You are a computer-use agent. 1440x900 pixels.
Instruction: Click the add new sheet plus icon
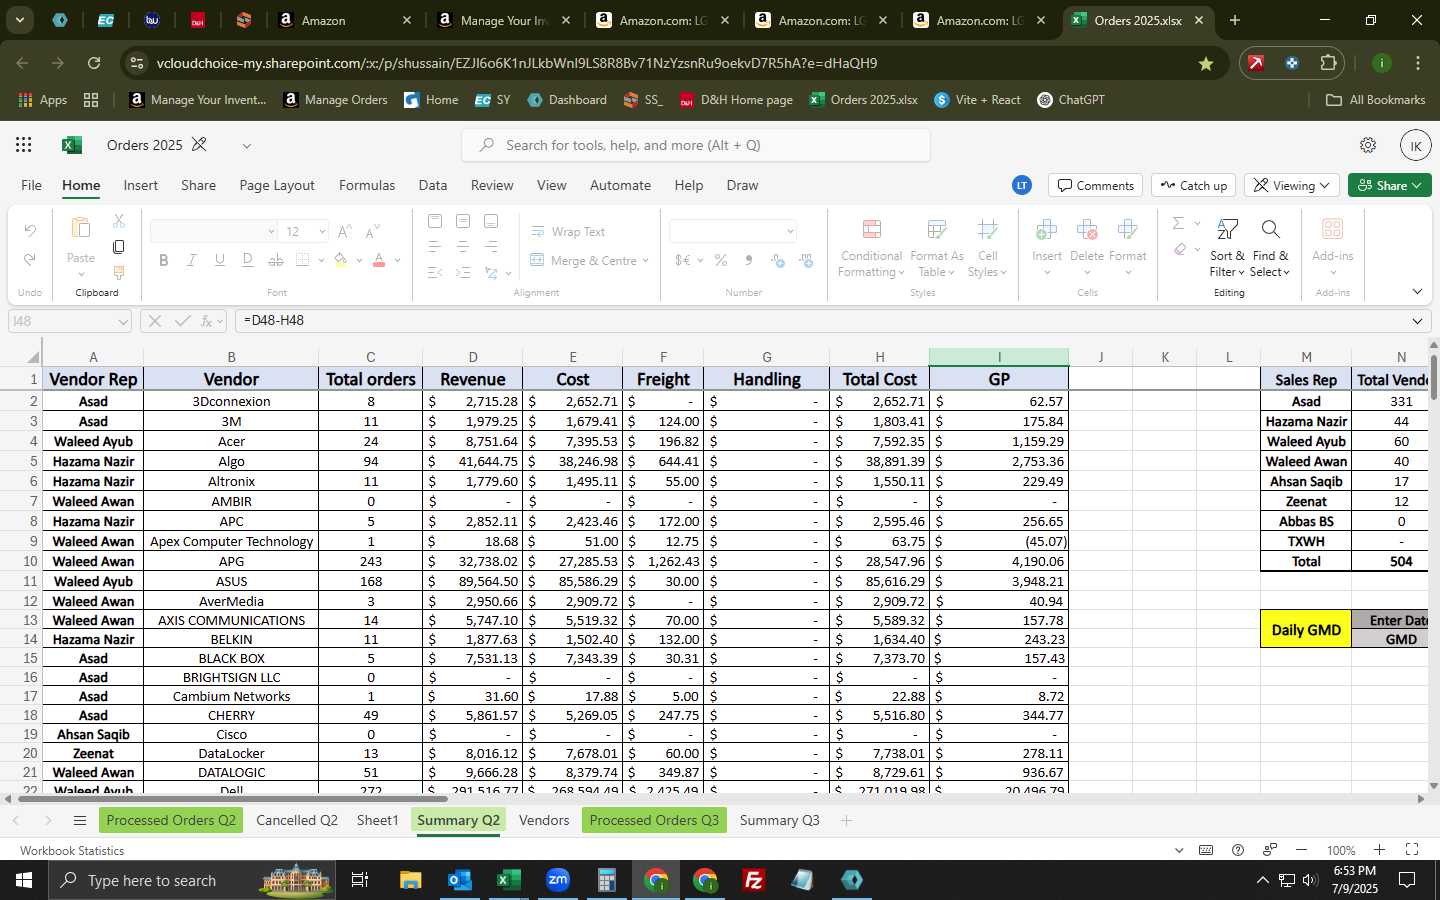pos(846,820)
